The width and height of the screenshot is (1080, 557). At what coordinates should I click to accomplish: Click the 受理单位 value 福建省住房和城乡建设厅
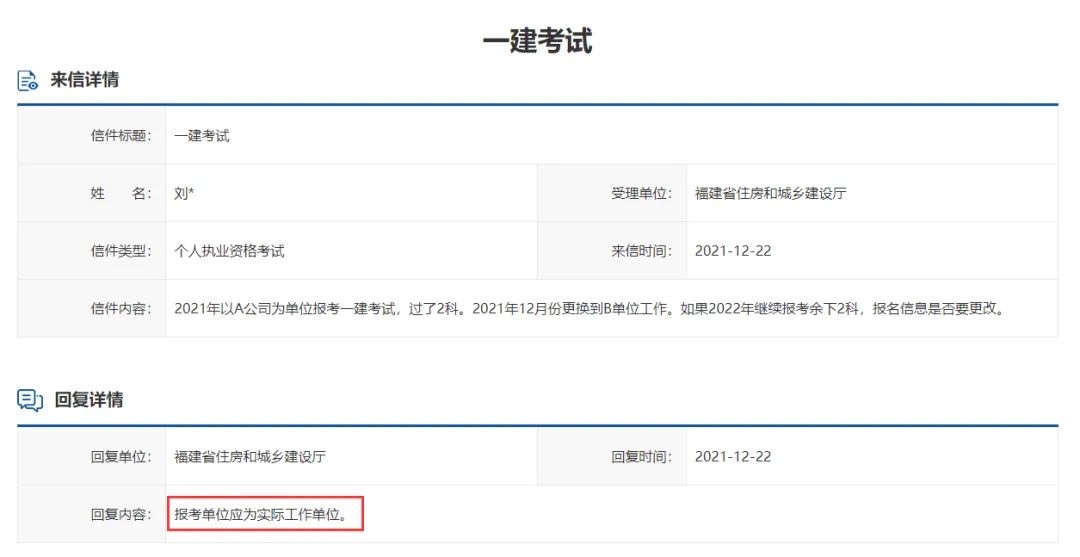[x=770, y=194]
